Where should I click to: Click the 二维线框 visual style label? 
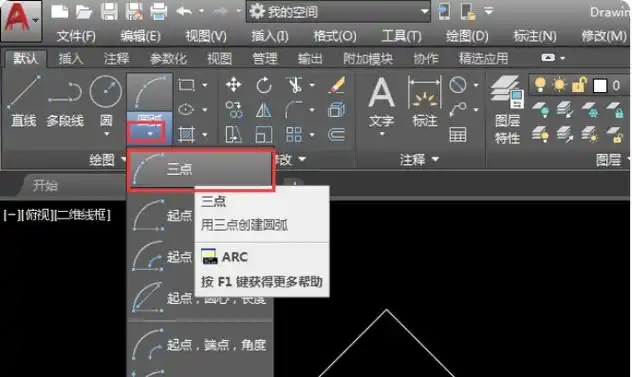tap(82, 215)
